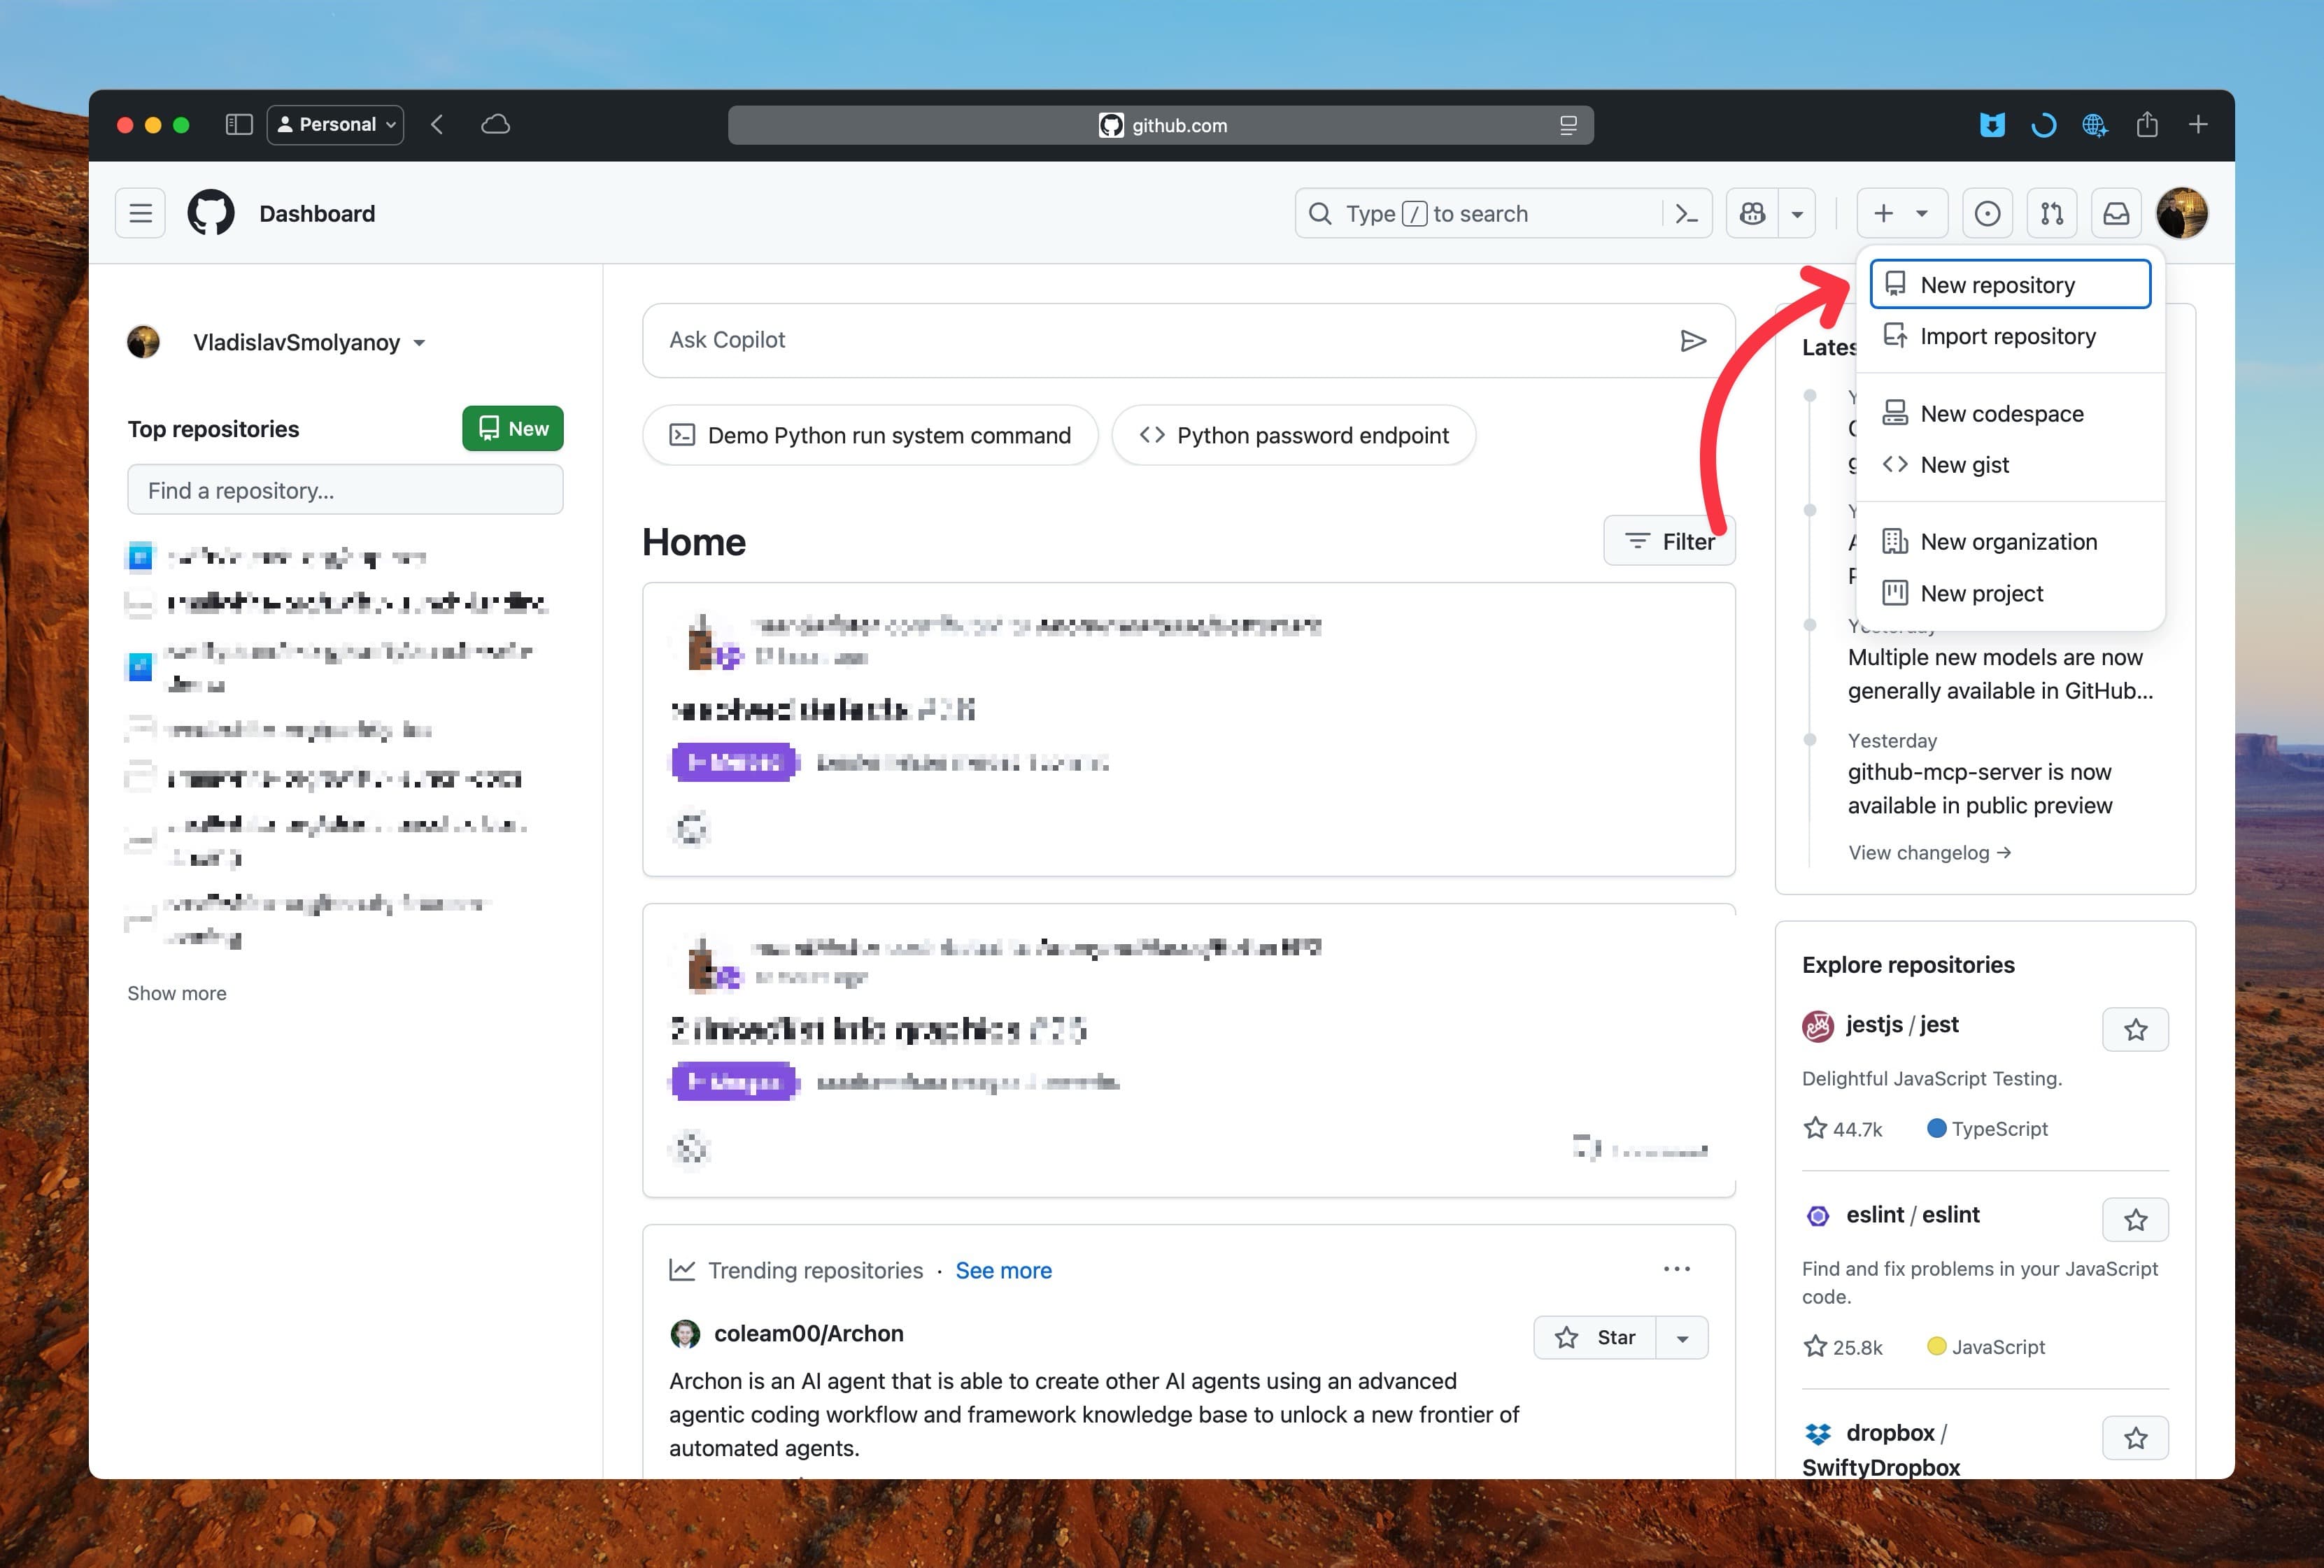This screenshot has height=1568, width=2324.
Task: Expand the Copilot dropdown arrow in header
Action: tap(1797, 213)
